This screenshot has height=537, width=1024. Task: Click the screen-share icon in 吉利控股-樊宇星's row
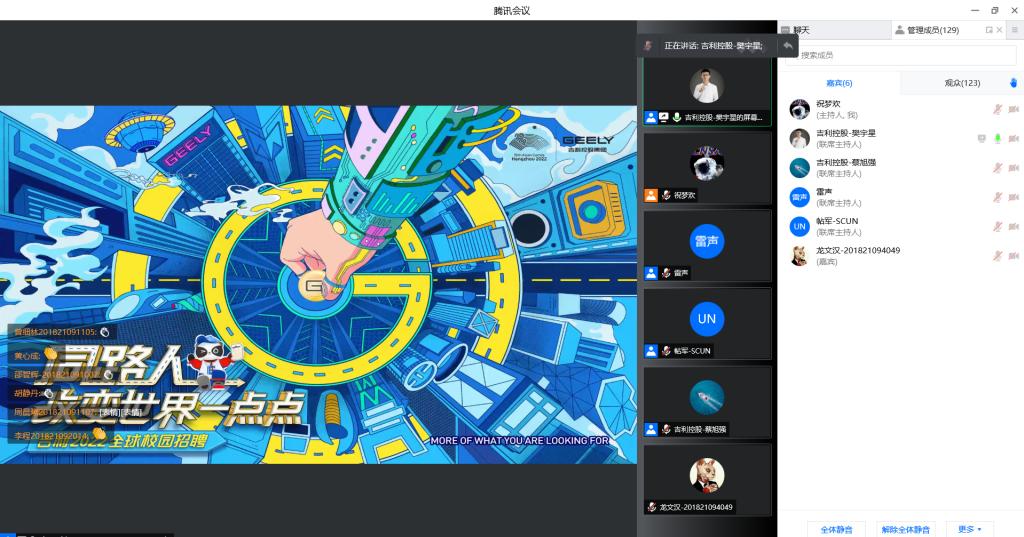pos(982,138)
